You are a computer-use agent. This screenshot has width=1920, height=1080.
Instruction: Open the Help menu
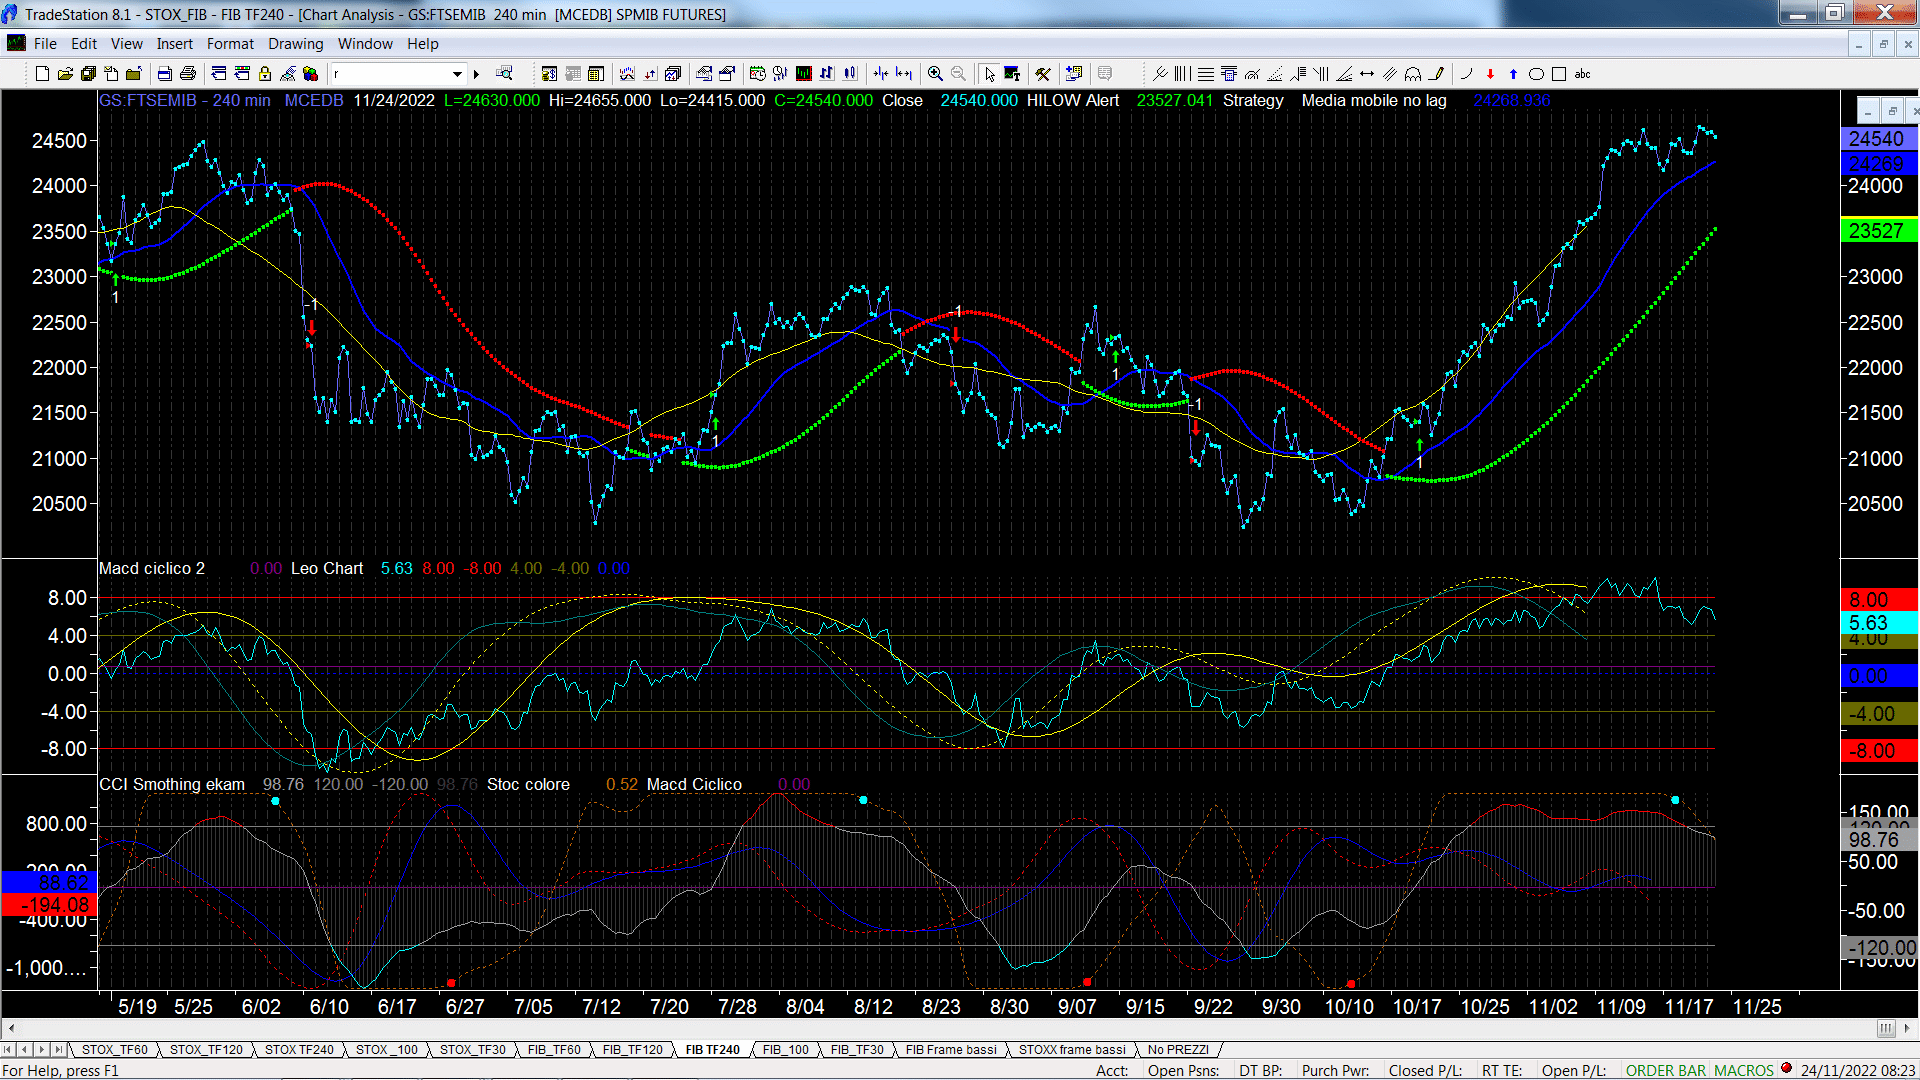tap(422, 44)
